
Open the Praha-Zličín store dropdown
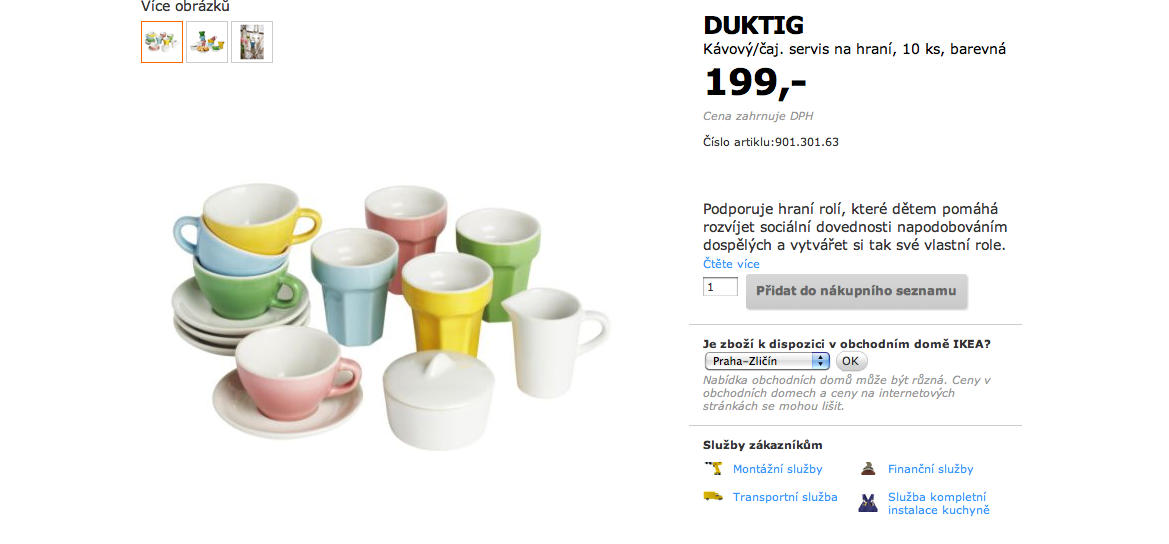(x=767, y=361)
